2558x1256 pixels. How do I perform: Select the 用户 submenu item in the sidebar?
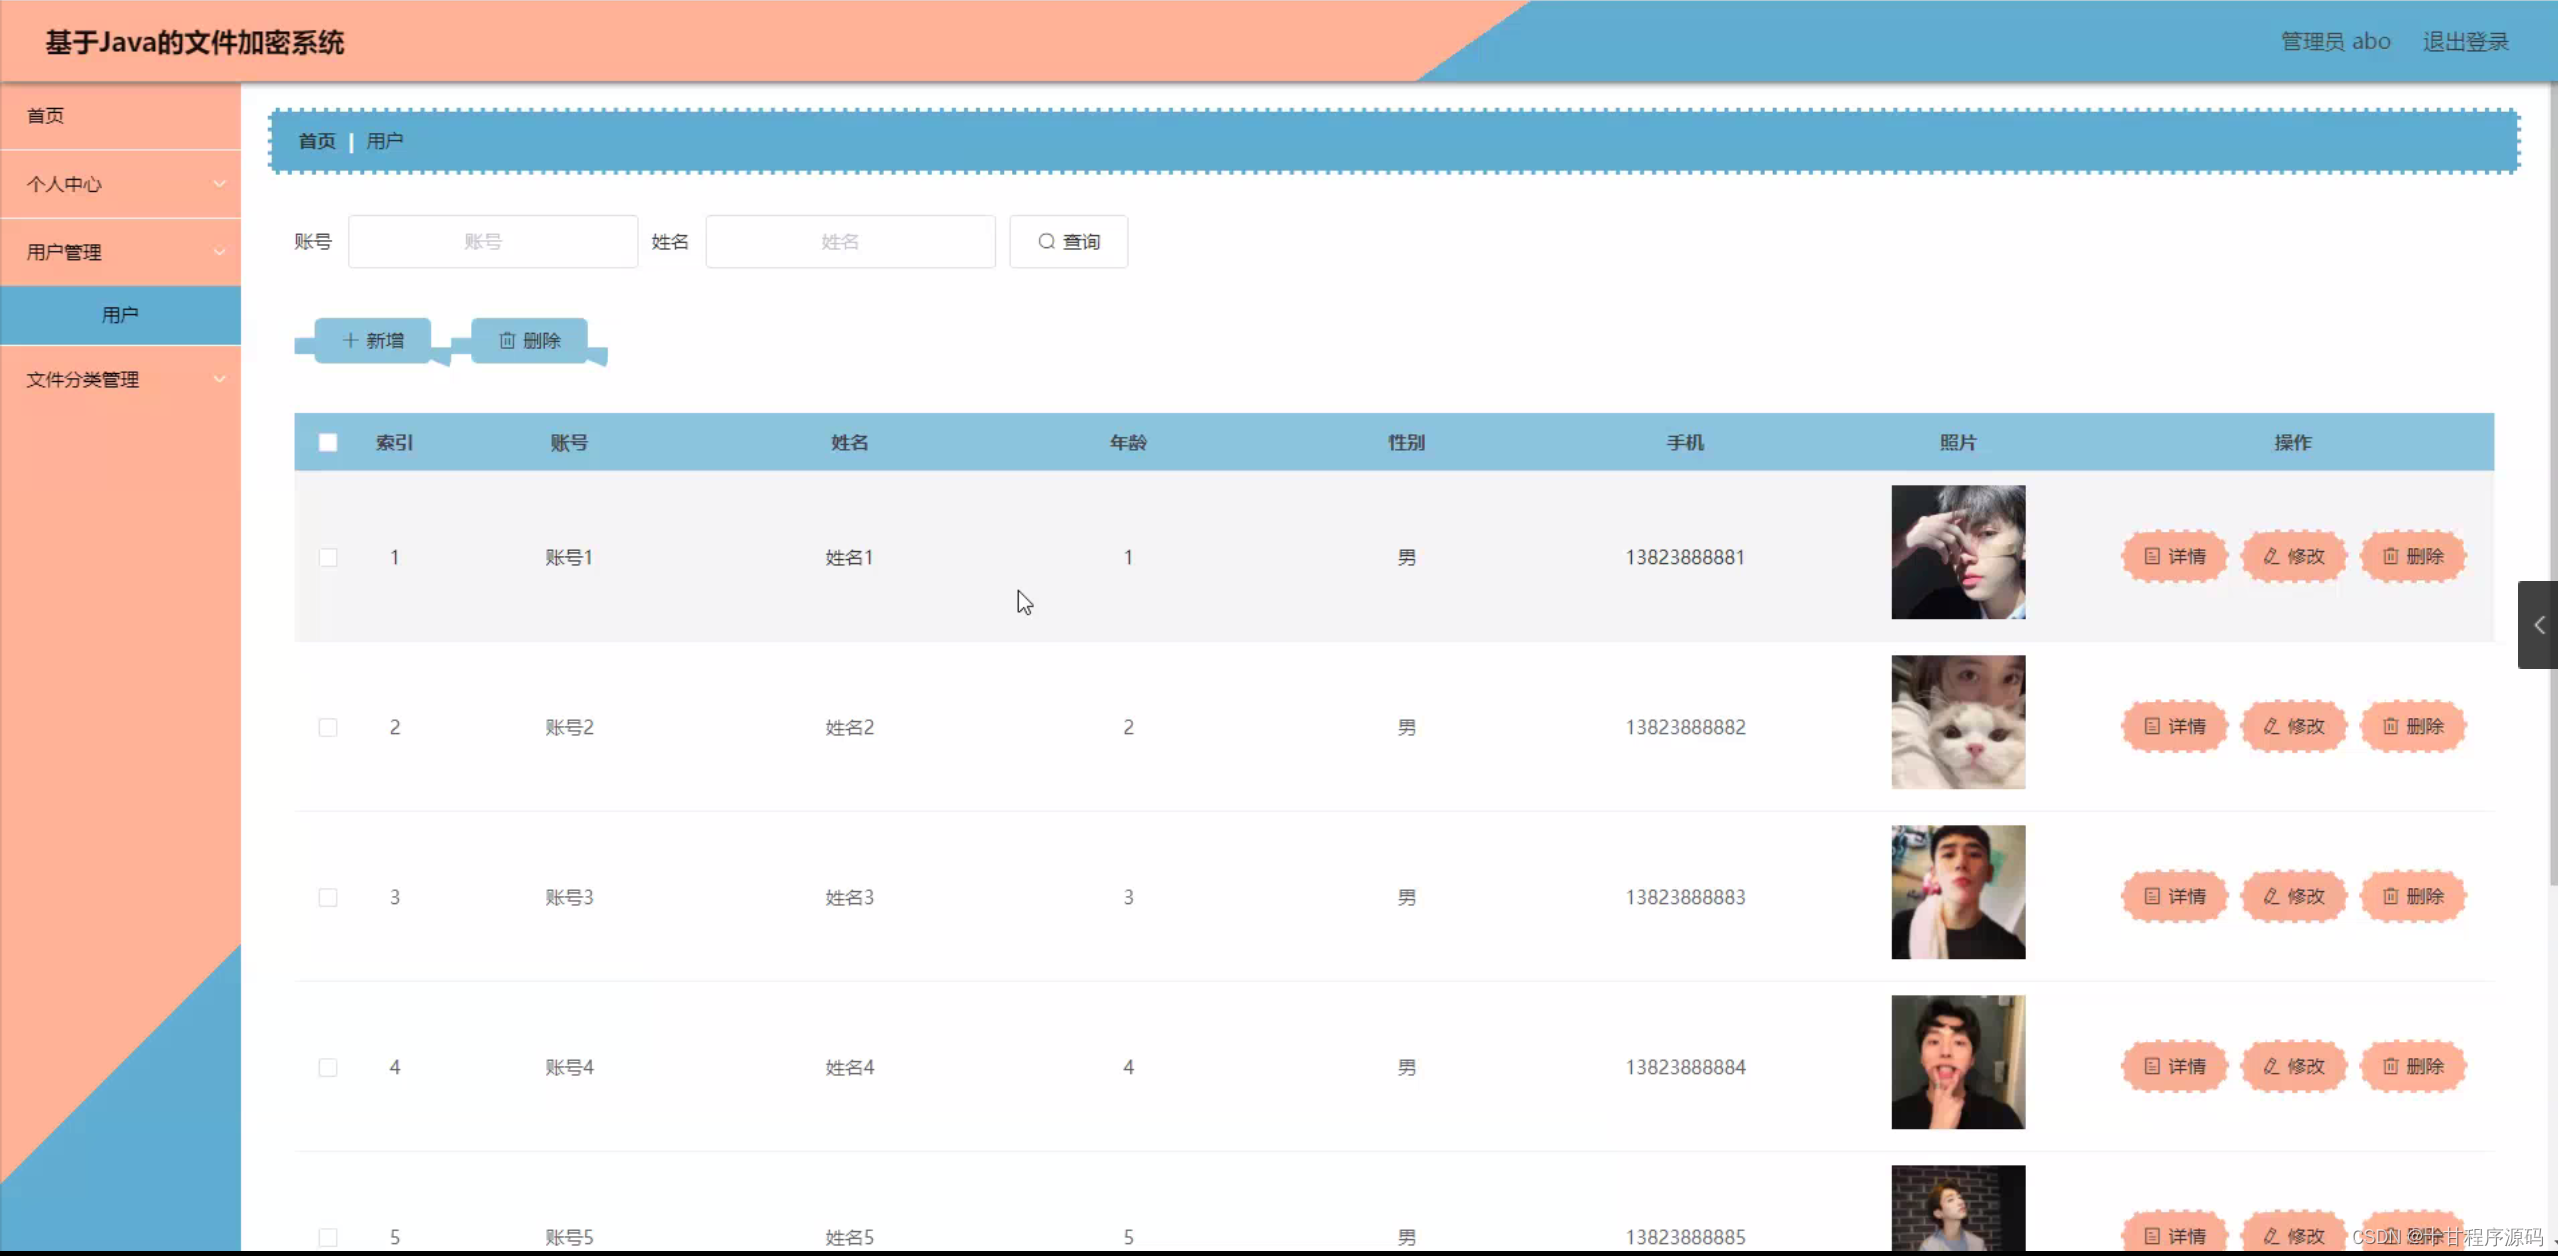[x=120, y=315]
